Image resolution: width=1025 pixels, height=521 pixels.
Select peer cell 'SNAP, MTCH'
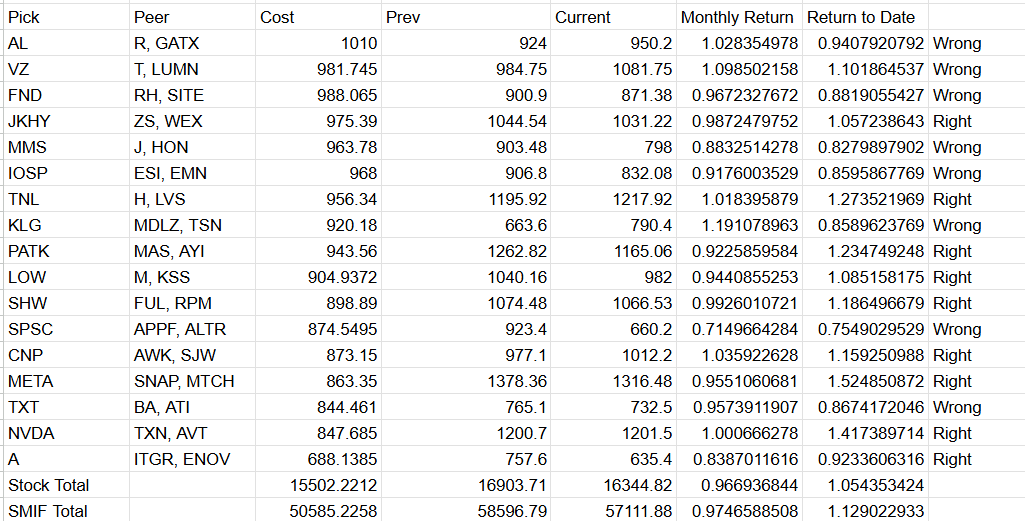192,381
